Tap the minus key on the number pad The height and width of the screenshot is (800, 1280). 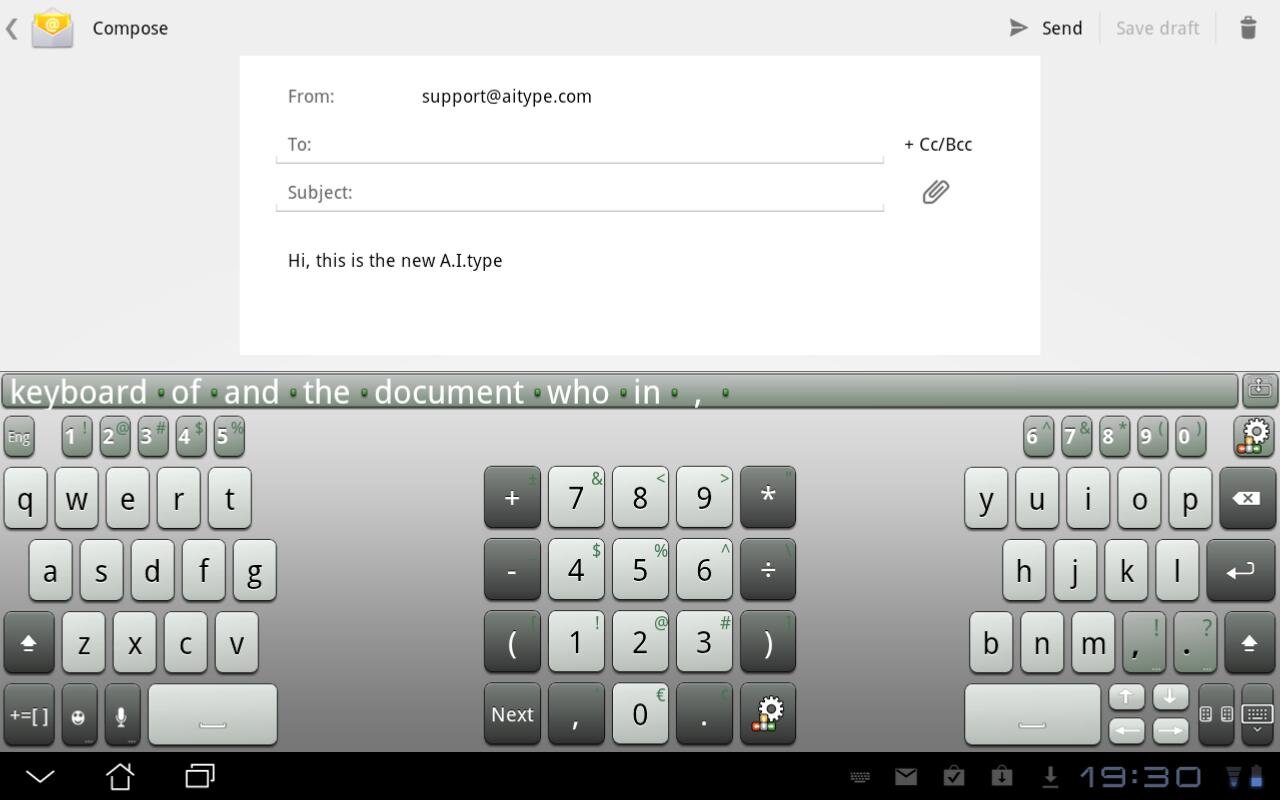point(512,570)
